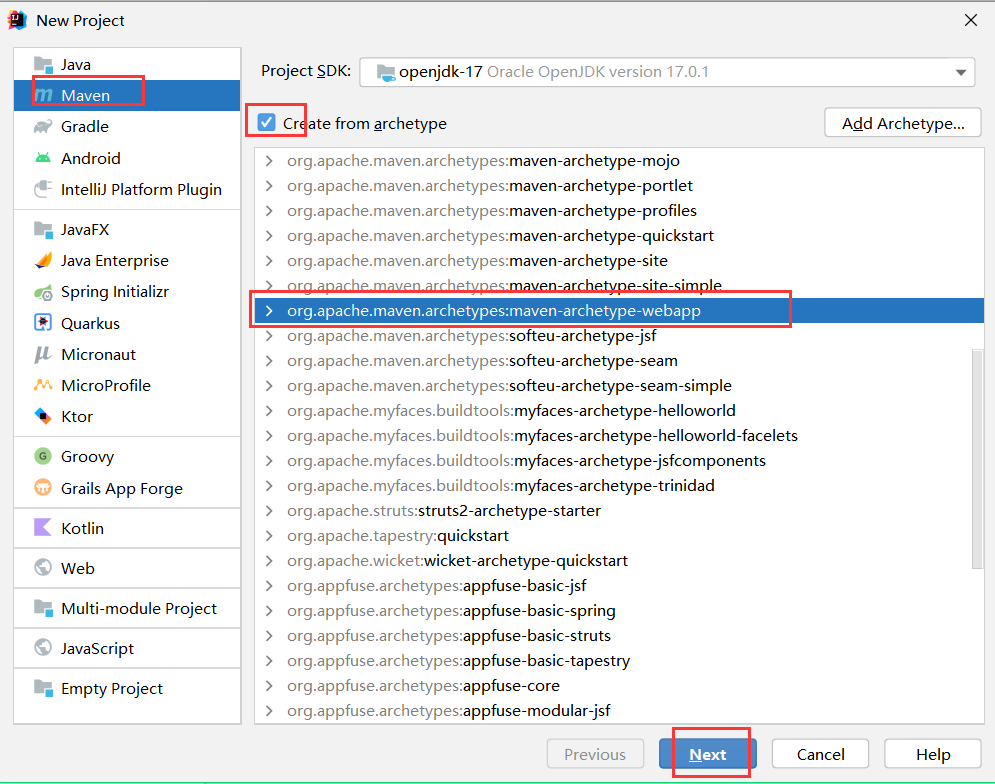
Task: Click the IntelliJ Platform Plugin icon
Action: pos(43,189)
